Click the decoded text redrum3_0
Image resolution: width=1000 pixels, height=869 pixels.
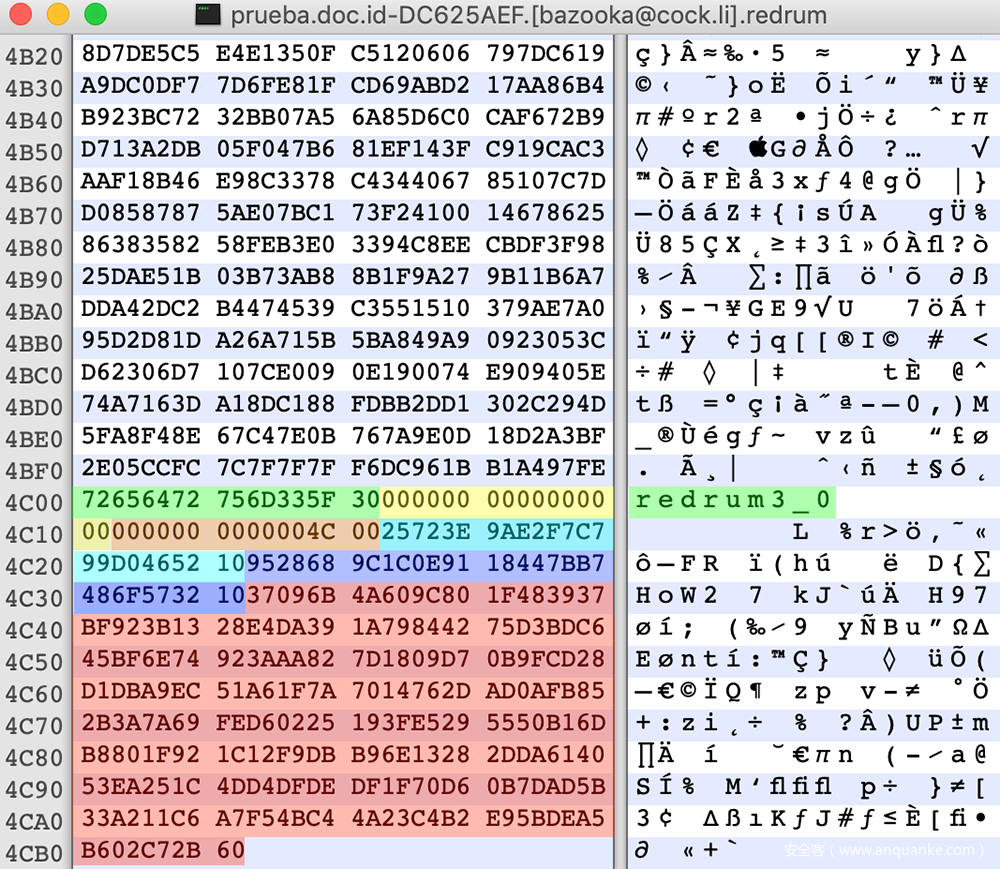(732, 500)
